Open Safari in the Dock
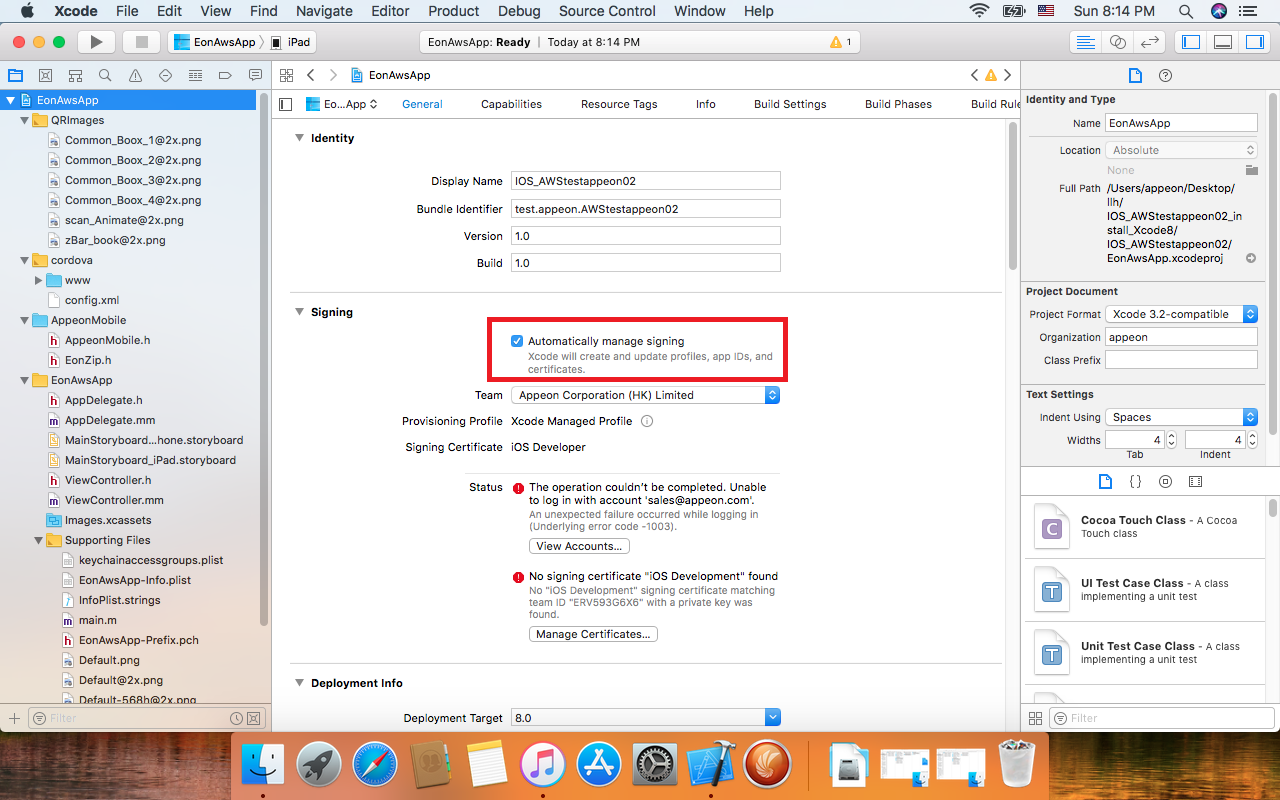1280x800 pixels. (x=375, y=766)
